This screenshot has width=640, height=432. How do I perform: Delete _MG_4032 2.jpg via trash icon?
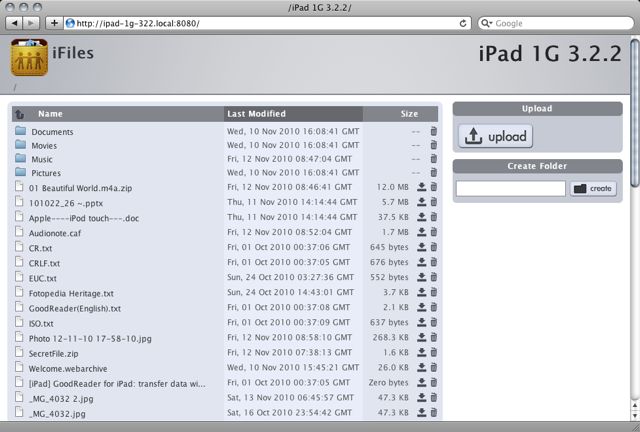click(x=433, y=397)
